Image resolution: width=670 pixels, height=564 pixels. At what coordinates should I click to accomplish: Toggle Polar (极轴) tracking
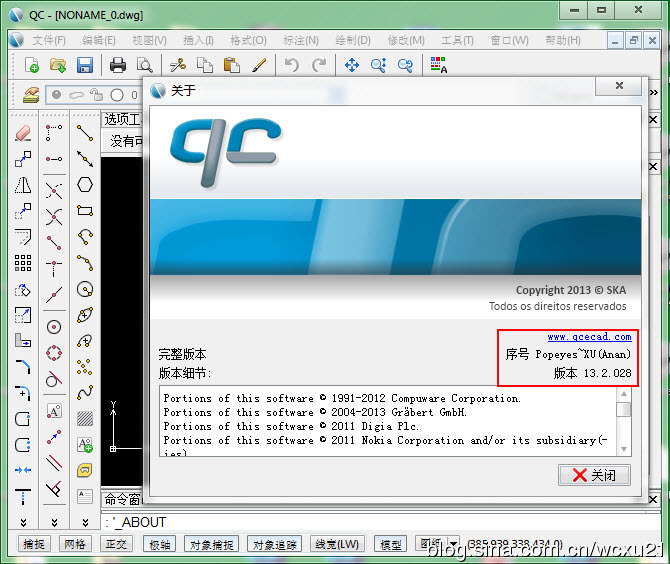160,544
